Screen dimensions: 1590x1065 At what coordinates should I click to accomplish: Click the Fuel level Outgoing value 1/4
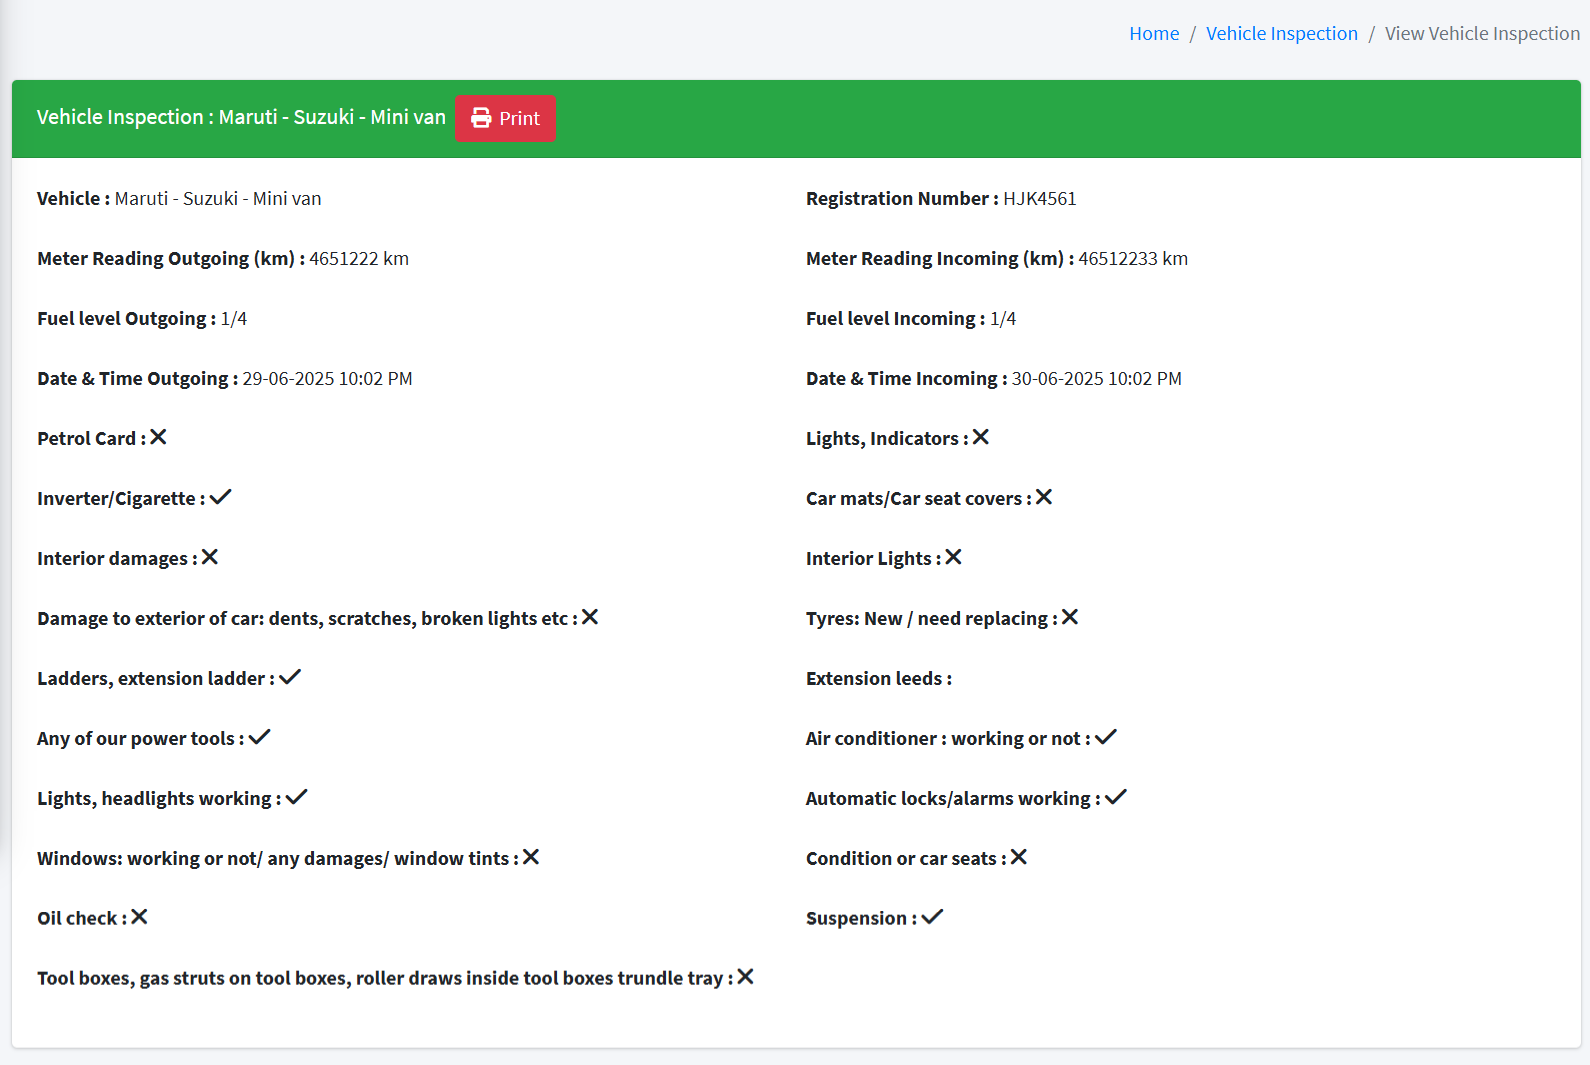click(x=234, y=319)
